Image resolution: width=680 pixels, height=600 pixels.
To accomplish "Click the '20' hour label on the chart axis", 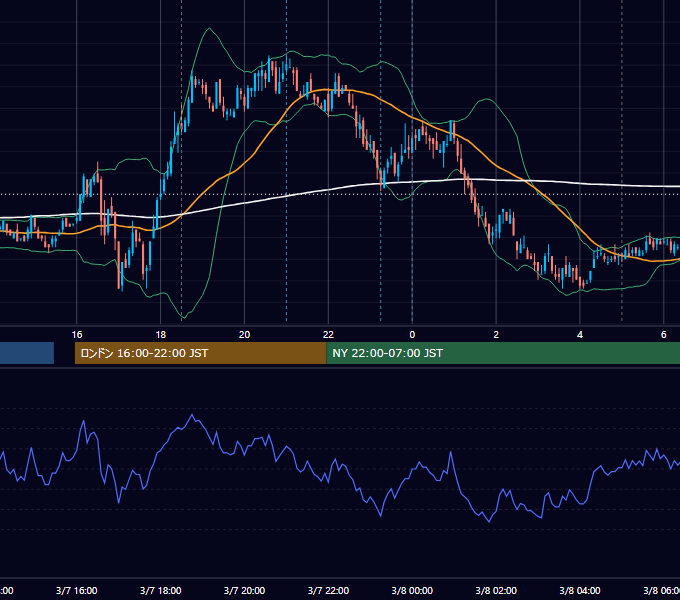I will pos(245,335).
